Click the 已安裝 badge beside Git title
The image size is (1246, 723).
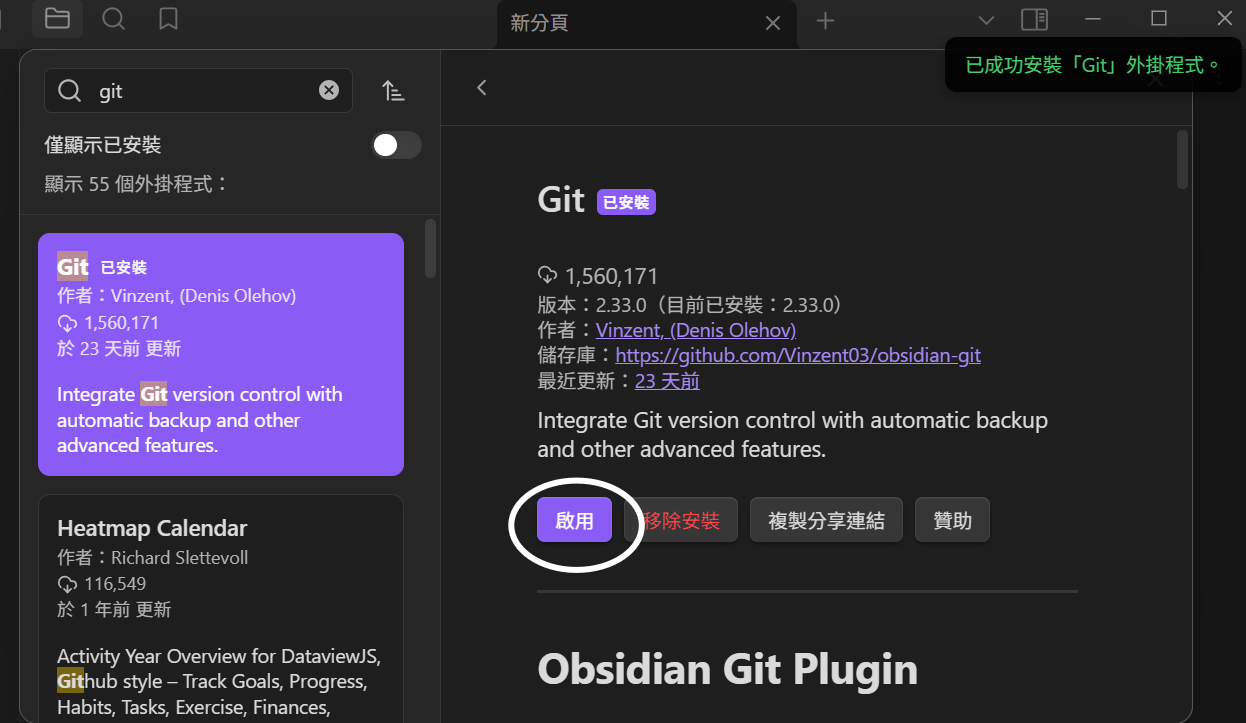click(626, 202)
